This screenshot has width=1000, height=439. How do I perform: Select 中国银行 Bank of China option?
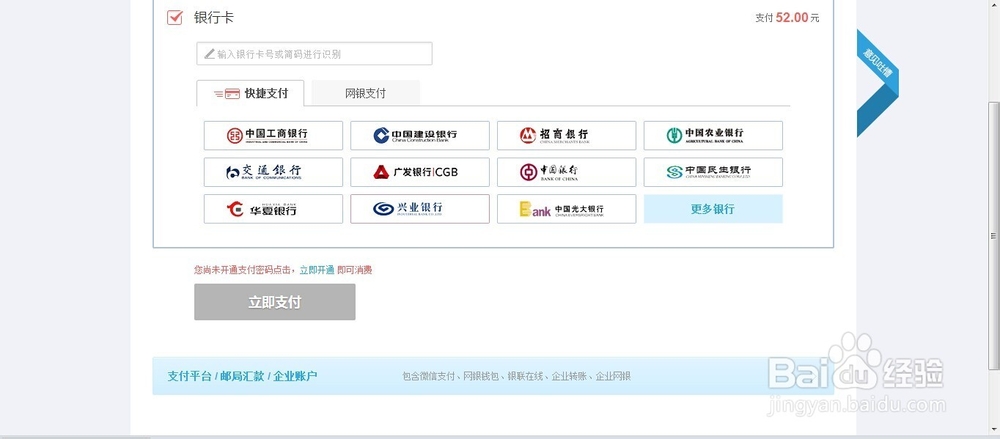(x=566, y=172)
